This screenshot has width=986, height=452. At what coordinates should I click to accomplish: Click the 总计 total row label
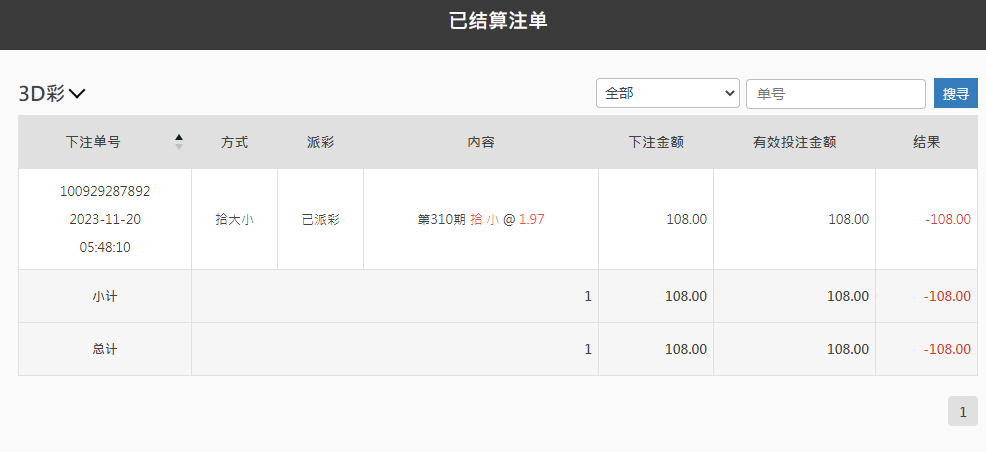pos(105,349)
